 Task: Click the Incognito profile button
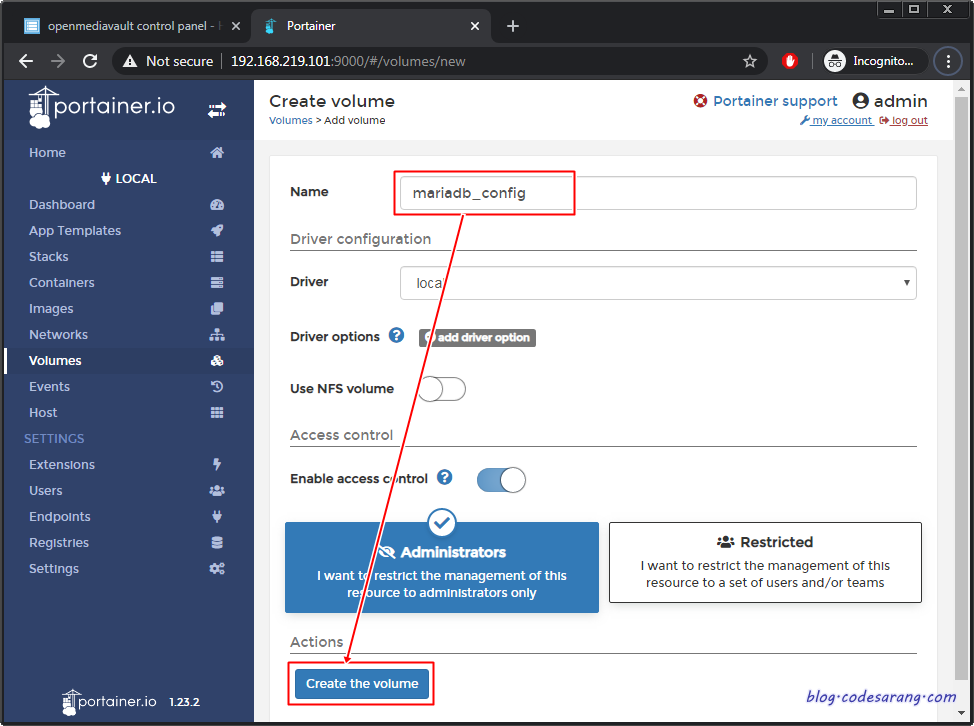pos(875,61)
